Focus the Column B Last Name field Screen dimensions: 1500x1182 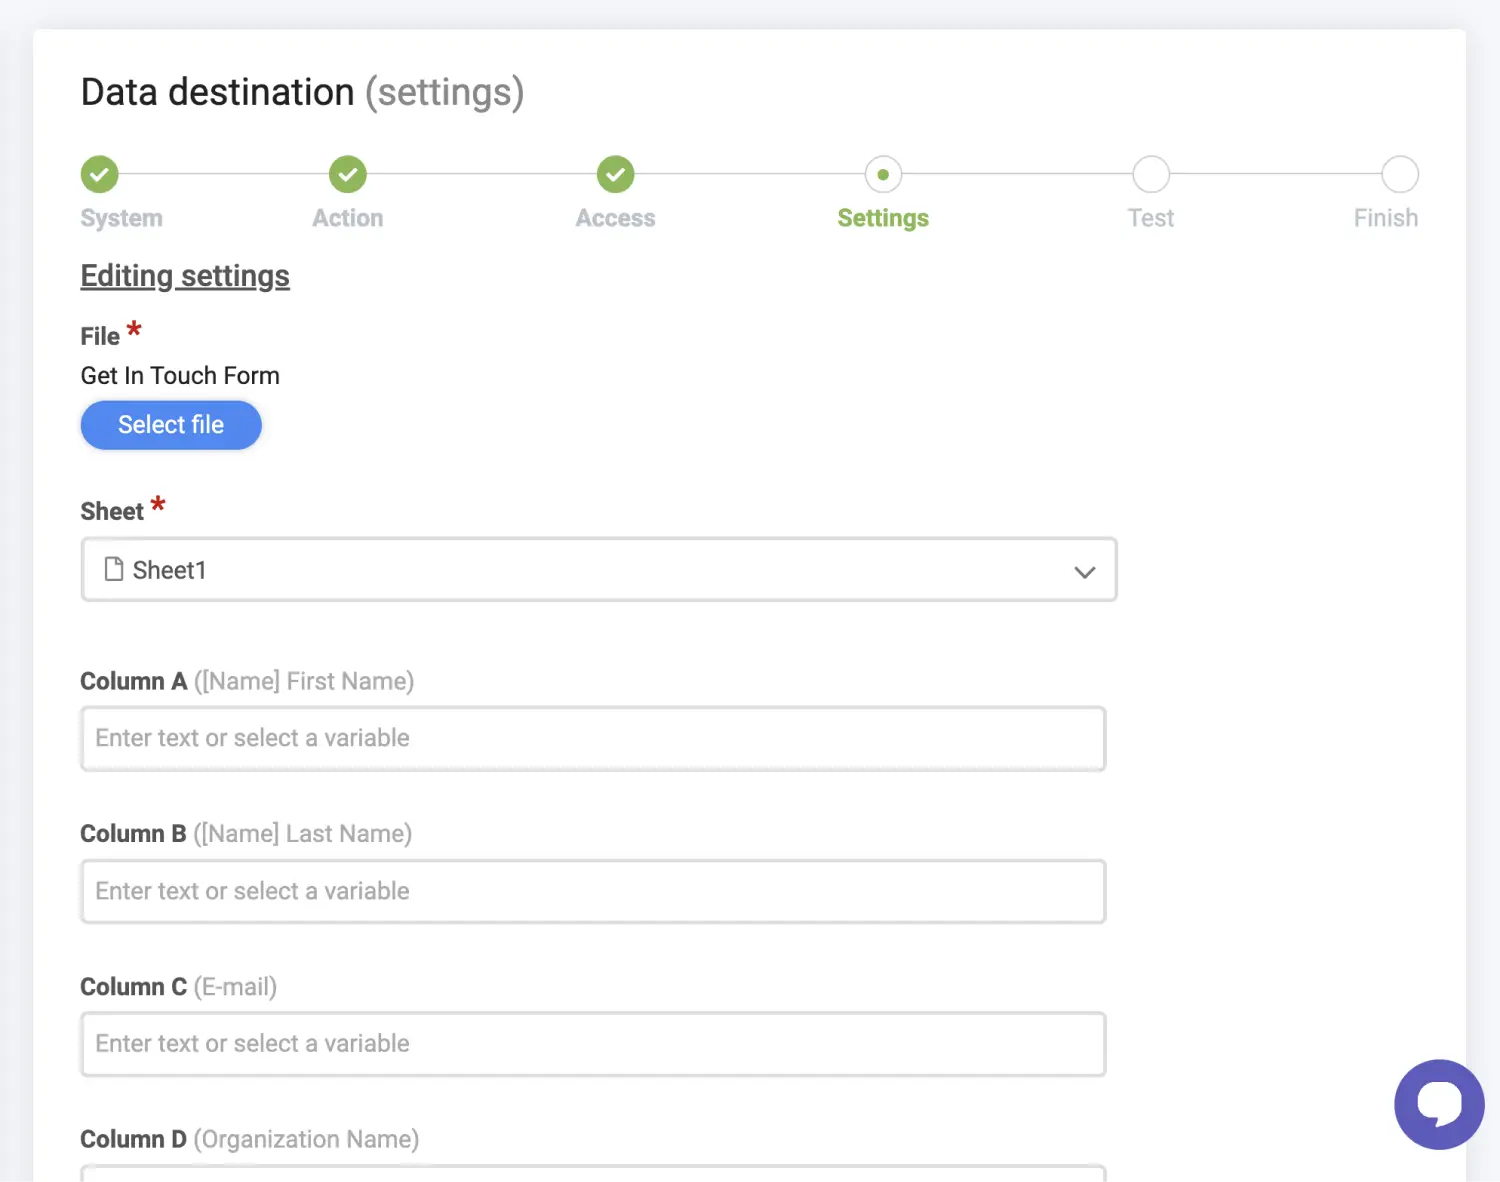click(593, 892)
